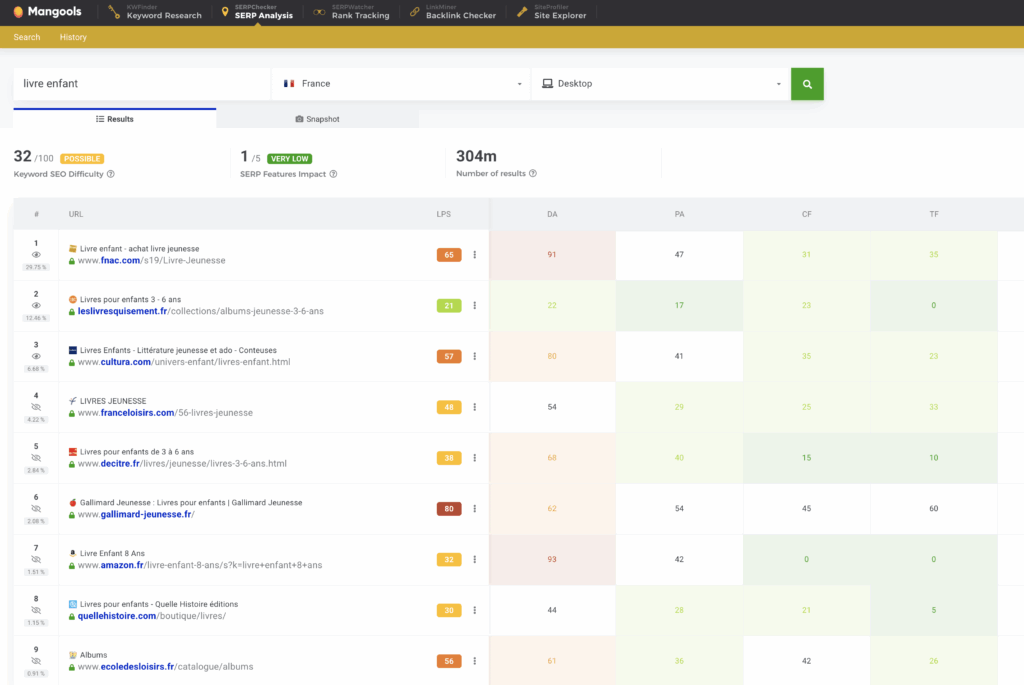Image resolution: width=1024 pixels, height=685 pixels.
Task: Open the Desktop device dropdown
Action: (x=661, y=84)
